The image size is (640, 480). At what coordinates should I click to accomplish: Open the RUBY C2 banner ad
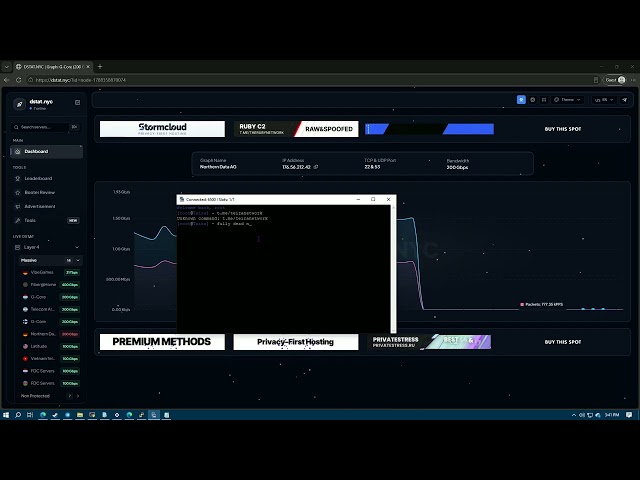(x=296, y=129)
